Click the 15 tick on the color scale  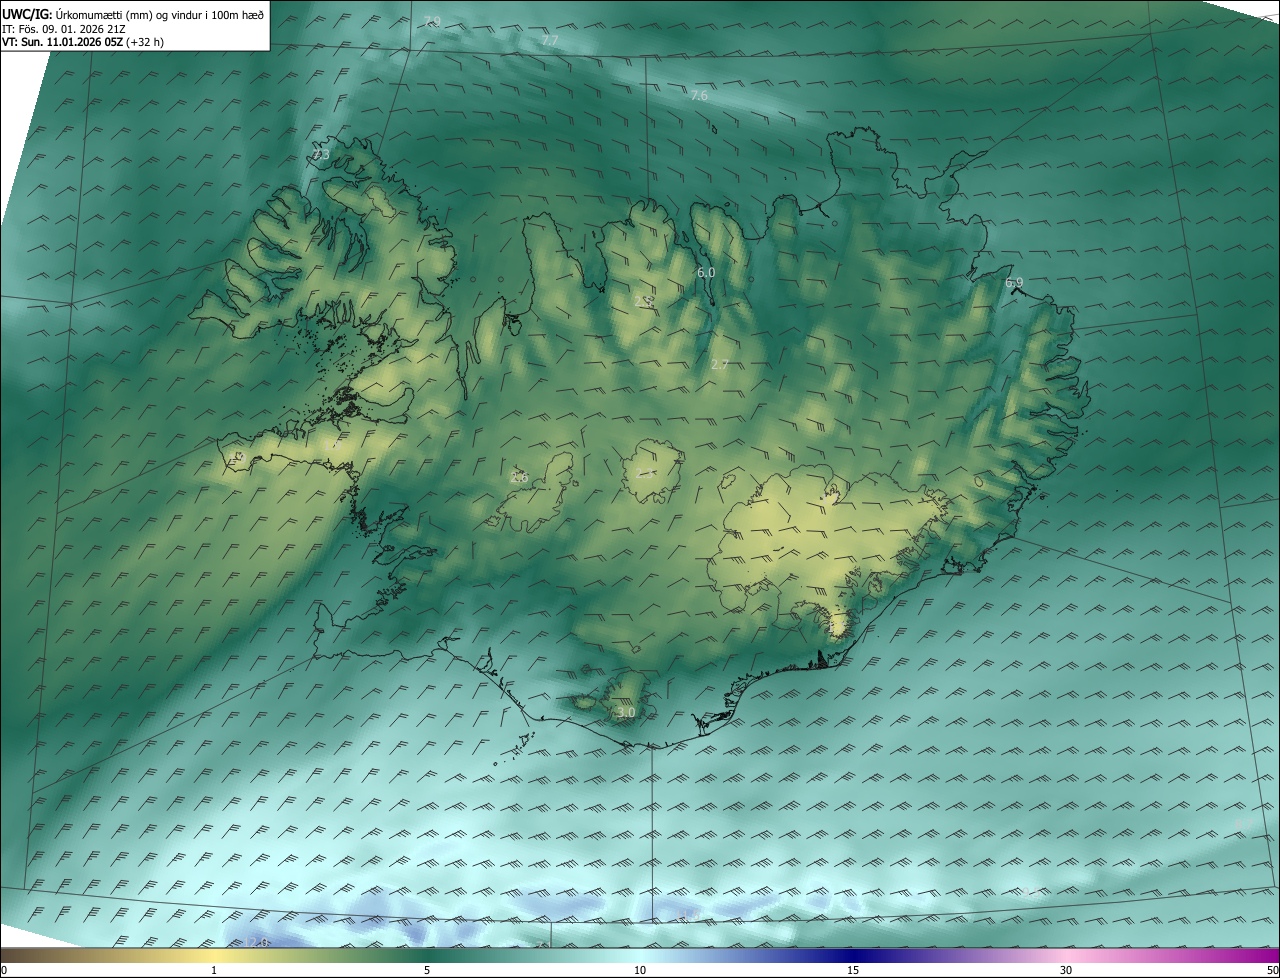point(853,970)
